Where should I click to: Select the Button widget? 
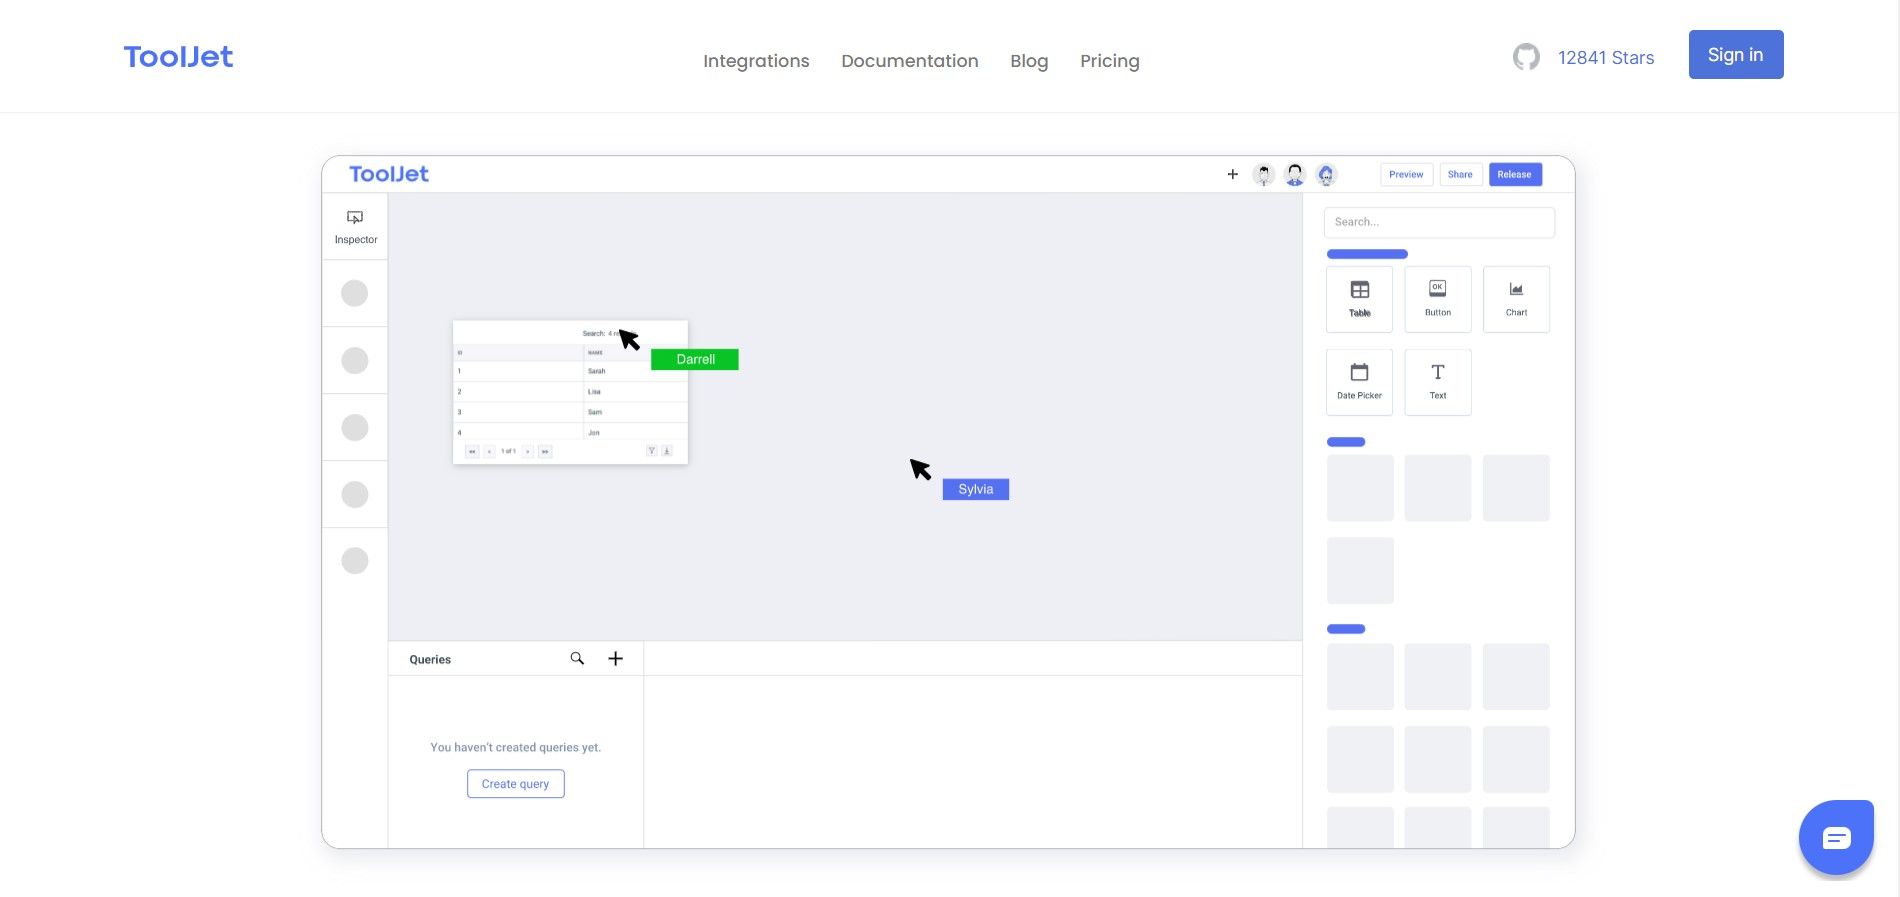tap(1438, 299)
